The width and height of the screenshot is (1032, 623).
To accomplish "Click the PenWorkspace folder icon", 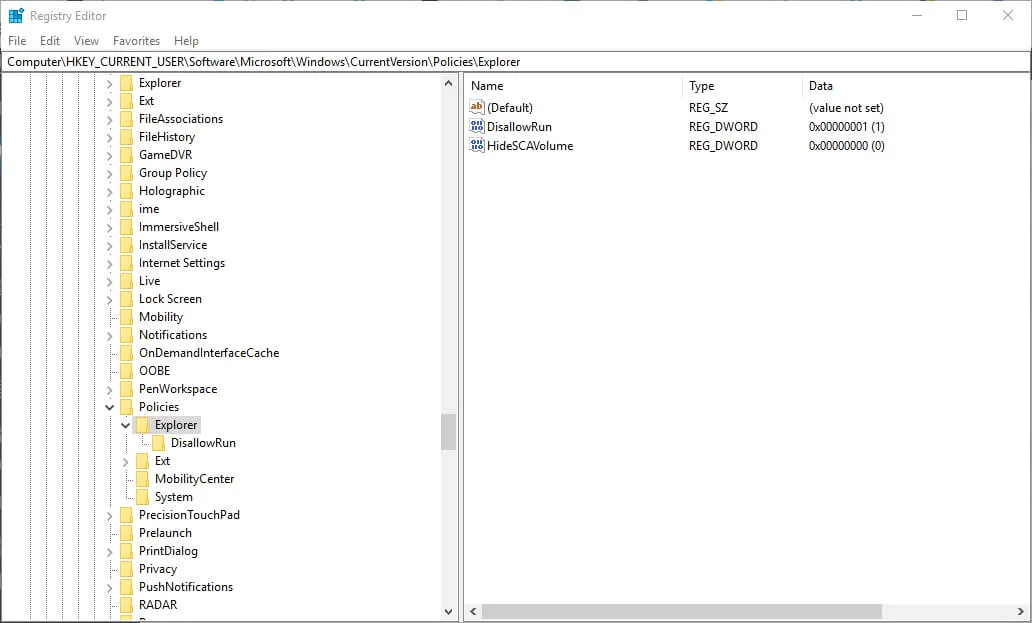I will pyautogui.click(x=126, y=389).
